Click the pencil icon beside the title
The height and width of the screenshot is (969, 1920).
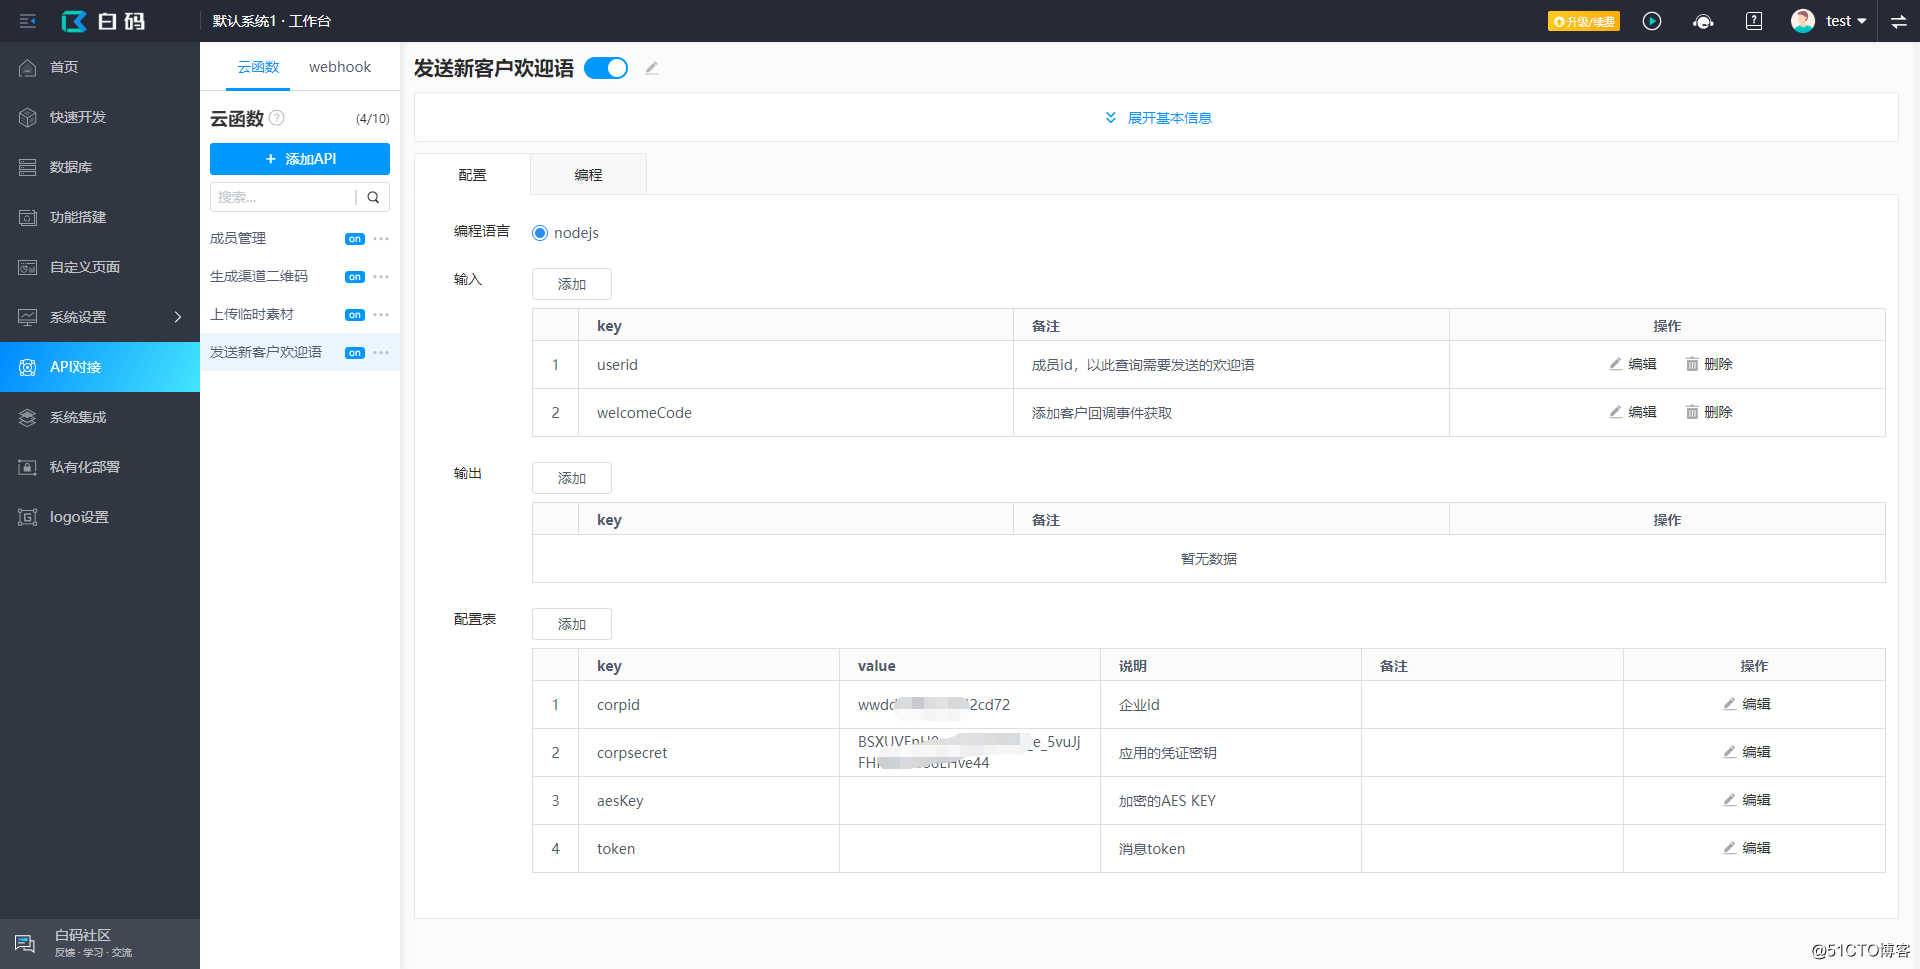pyautogui.click(x=652, y=68)
